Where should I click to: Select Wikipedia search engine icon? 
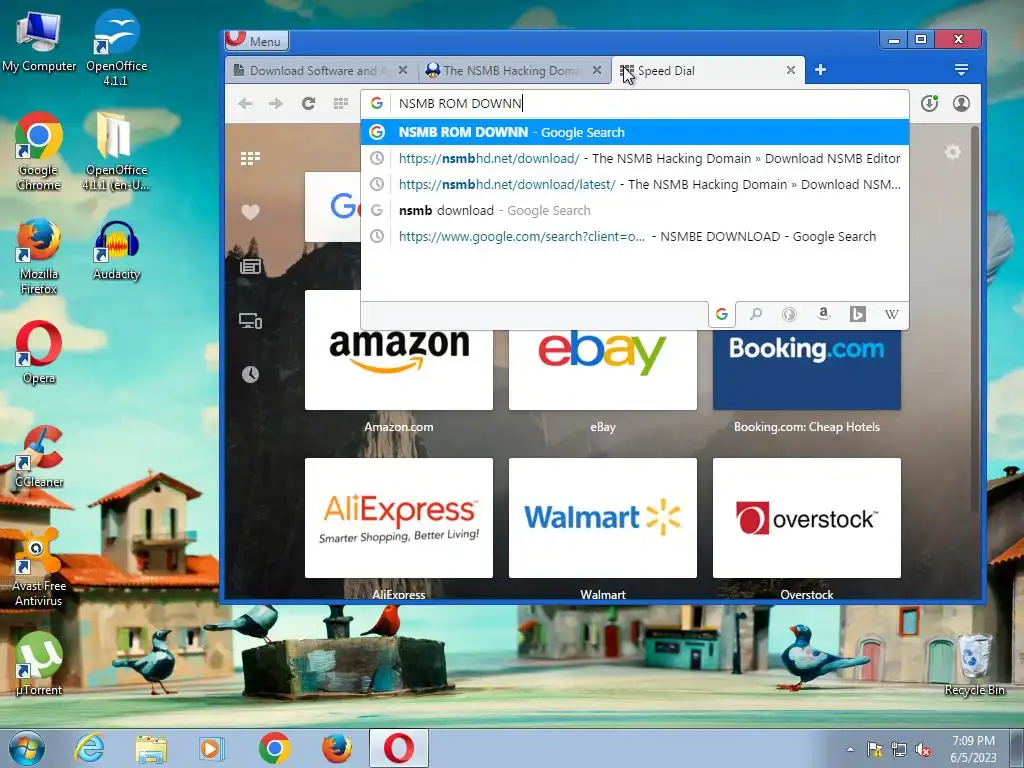point(891,314)
